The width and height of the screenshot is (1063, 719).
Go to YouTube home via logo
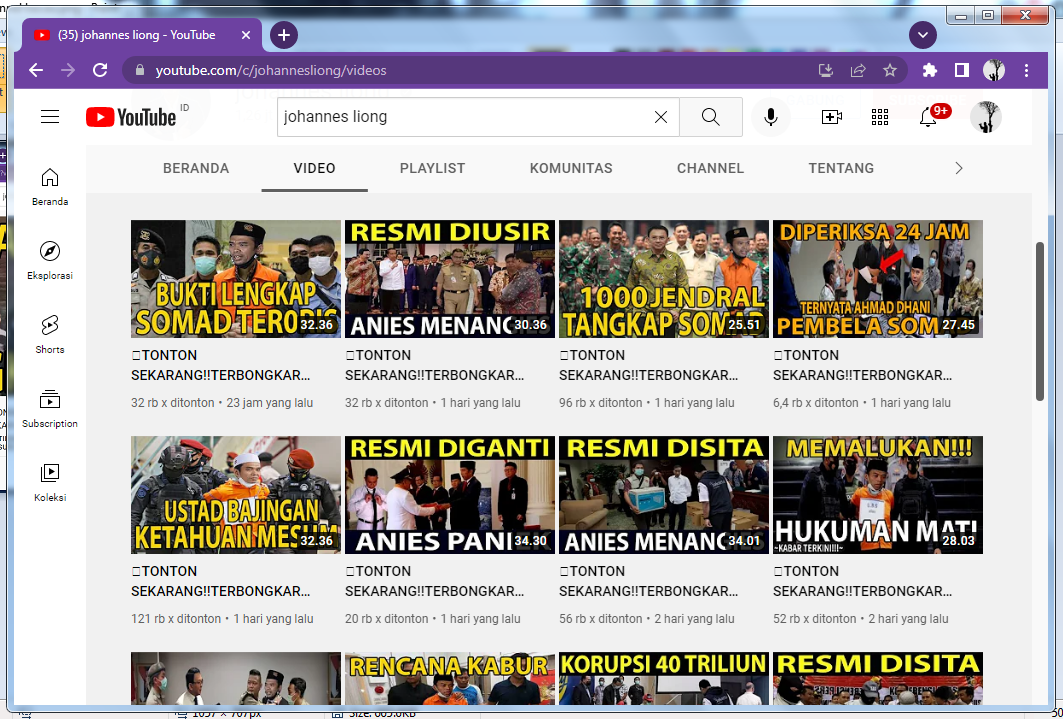point(132,117)
